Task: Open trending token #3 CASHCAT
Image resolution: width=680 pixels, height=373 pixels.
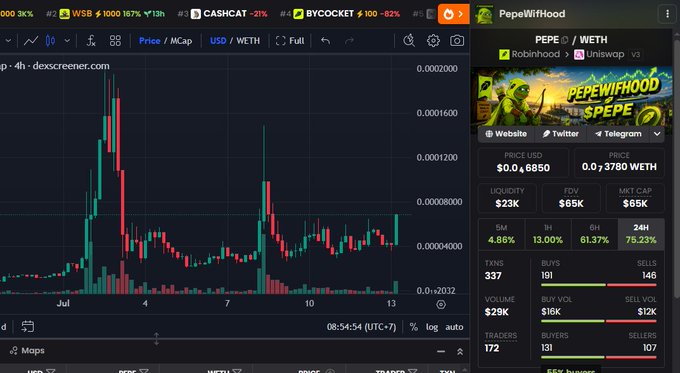Action: click(222, 14)
